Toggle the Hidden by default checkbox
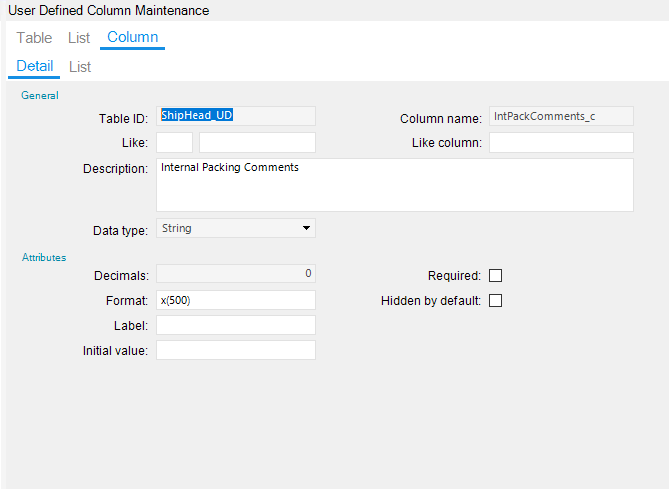 [495, 301]
